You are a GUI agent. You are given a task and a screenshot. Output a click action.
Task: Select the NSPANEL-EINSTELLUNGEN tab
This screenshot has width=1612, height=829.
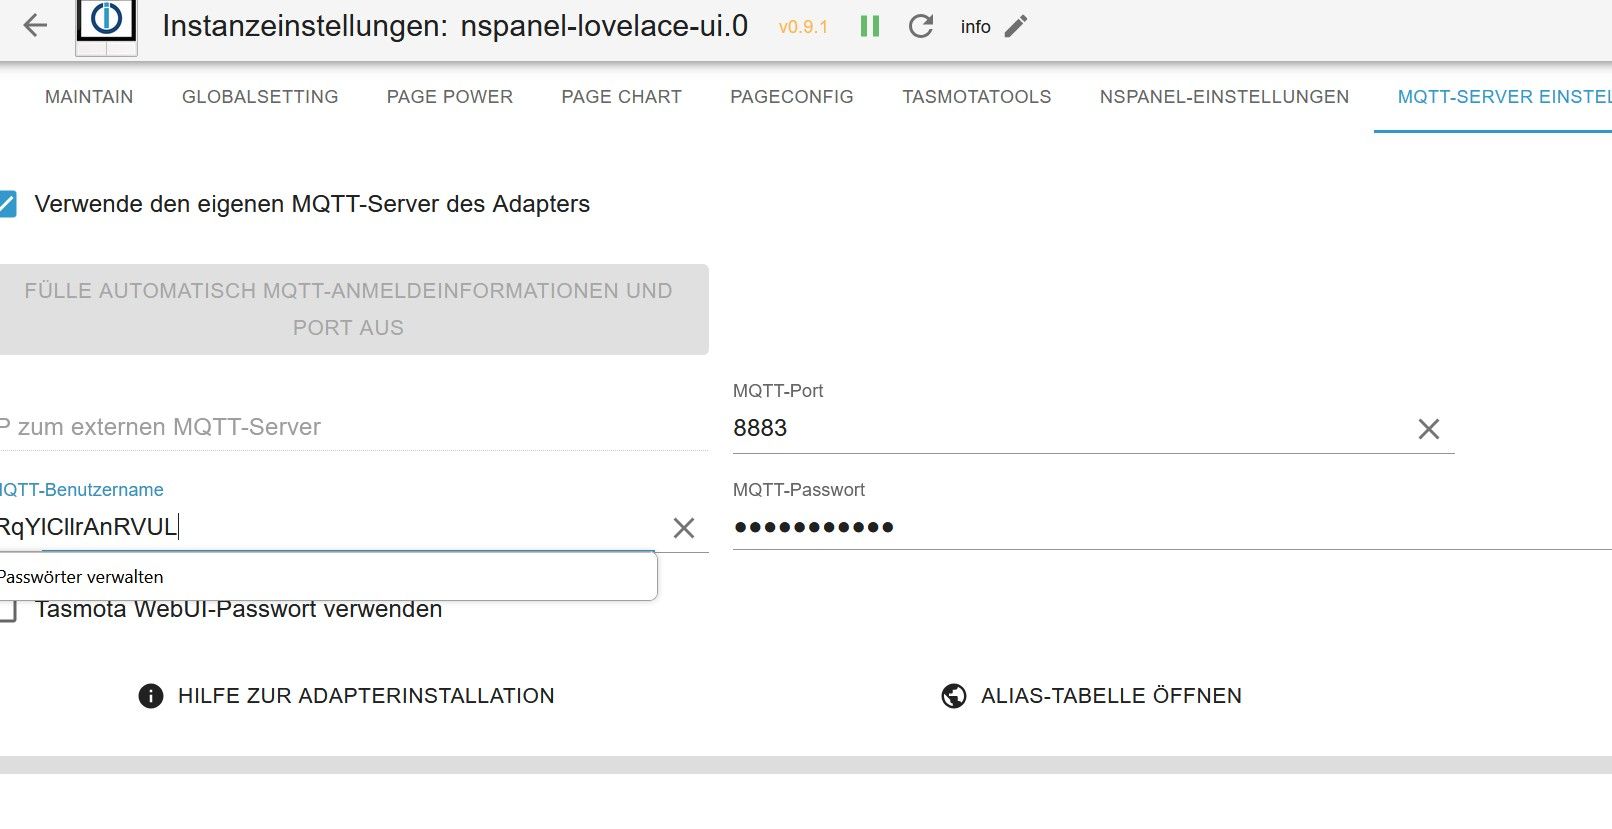coord(1224,97)
